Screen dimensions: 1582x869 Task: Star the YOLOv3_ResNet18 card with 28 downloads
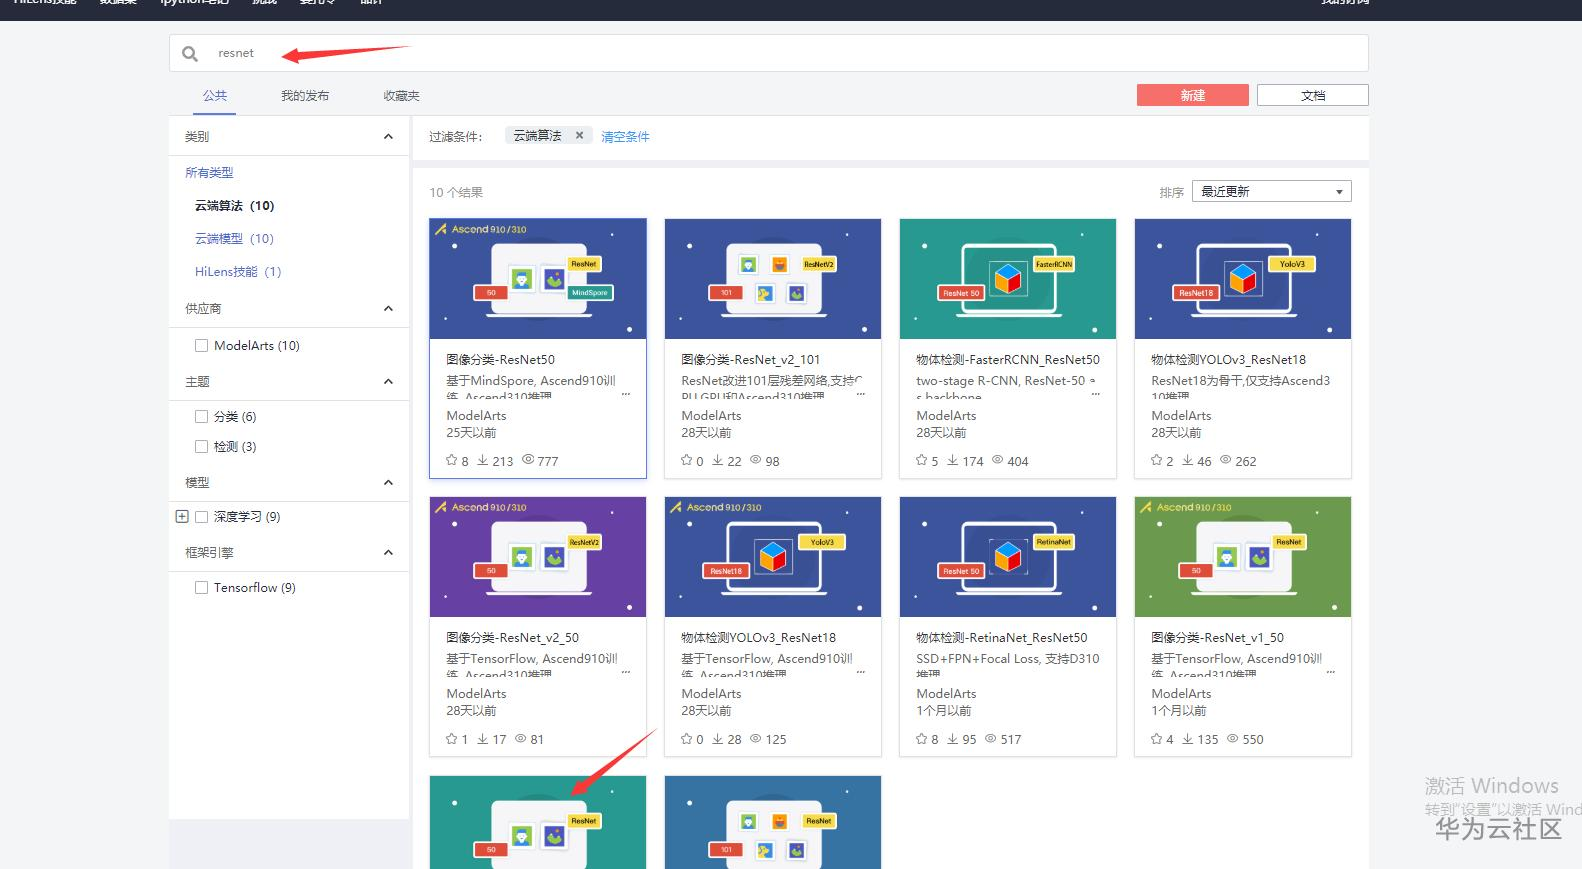click(686, 739)
